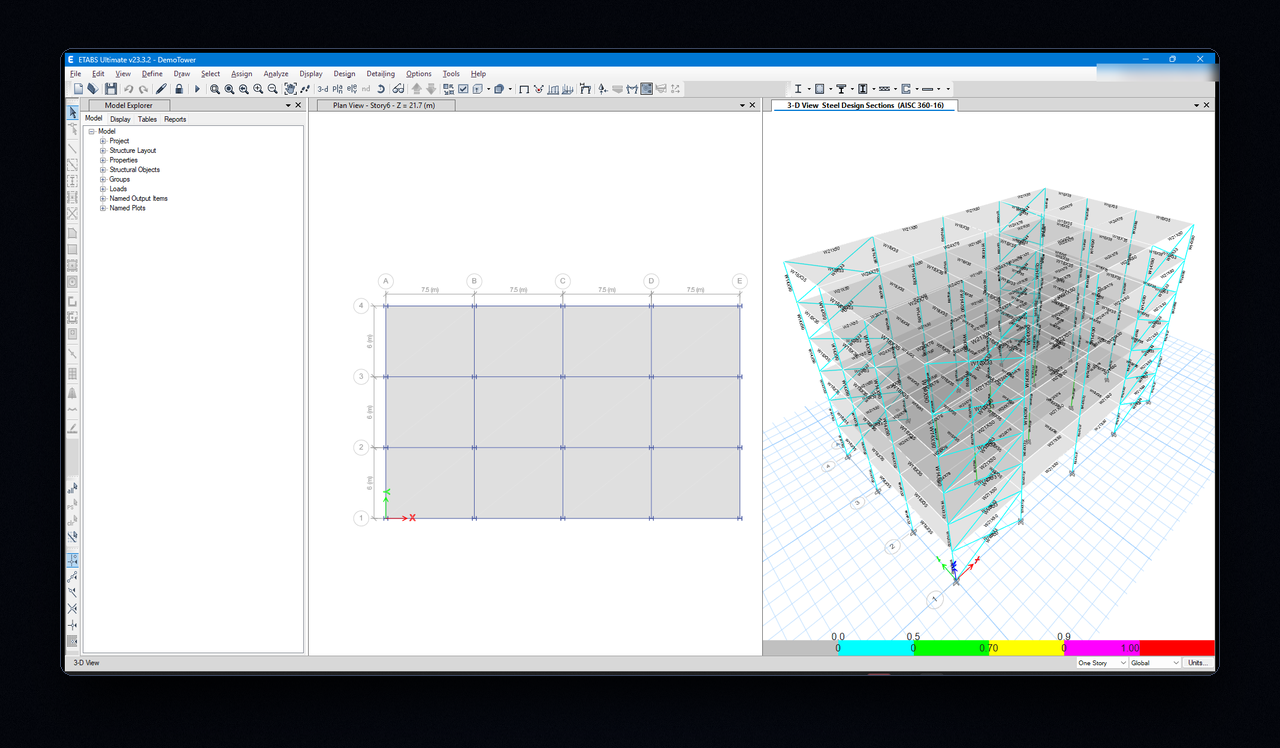1280x748 pixels.
Task: Click the Elevation view toolbar button
Action: [x=351, y=89]
